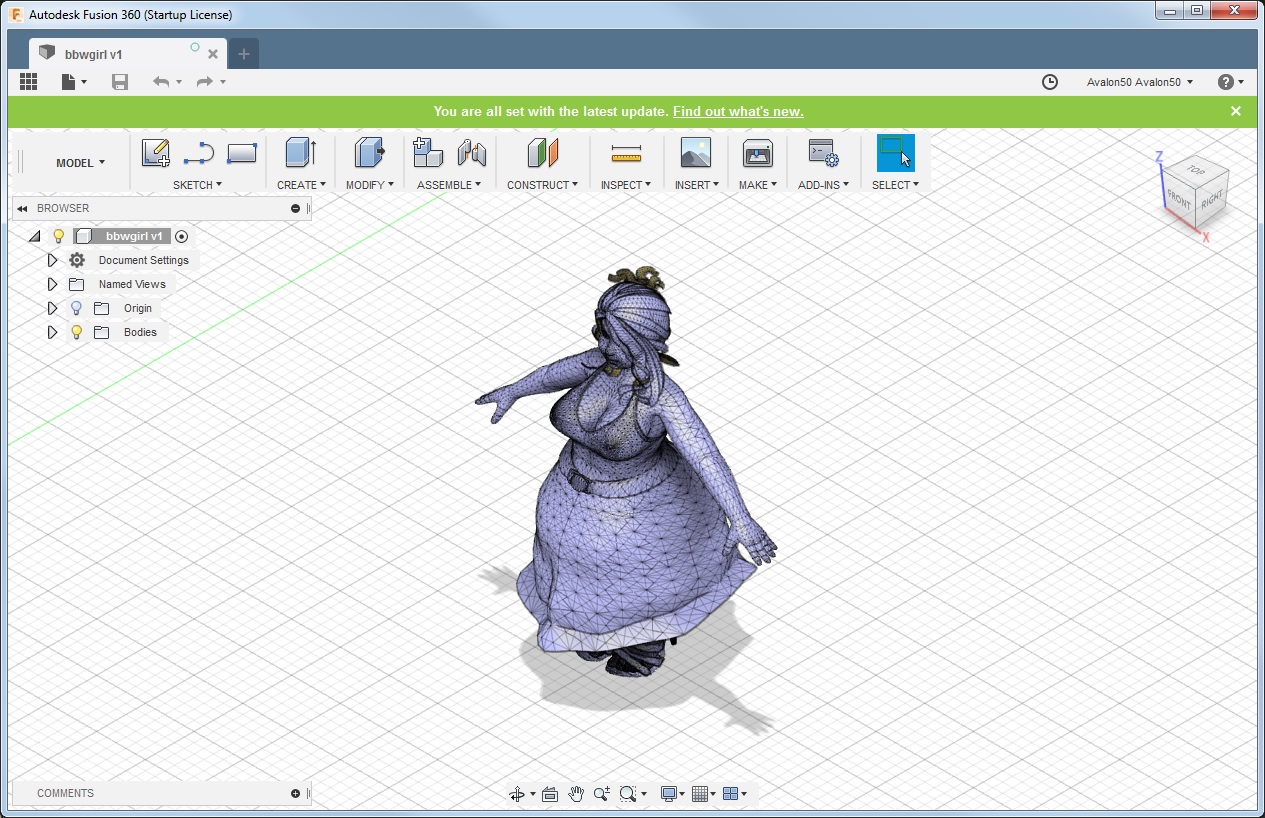1265x818 pixels.
Task: Select the Press Pull tool
Action: (370, 153)
